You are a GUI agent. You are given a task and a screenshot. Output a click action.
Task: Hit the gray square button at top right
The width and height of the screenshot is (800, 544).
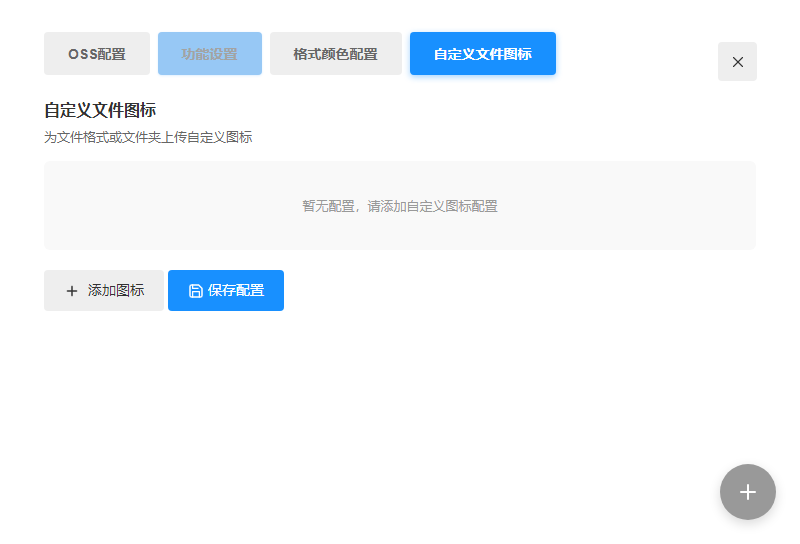[737, 62]
